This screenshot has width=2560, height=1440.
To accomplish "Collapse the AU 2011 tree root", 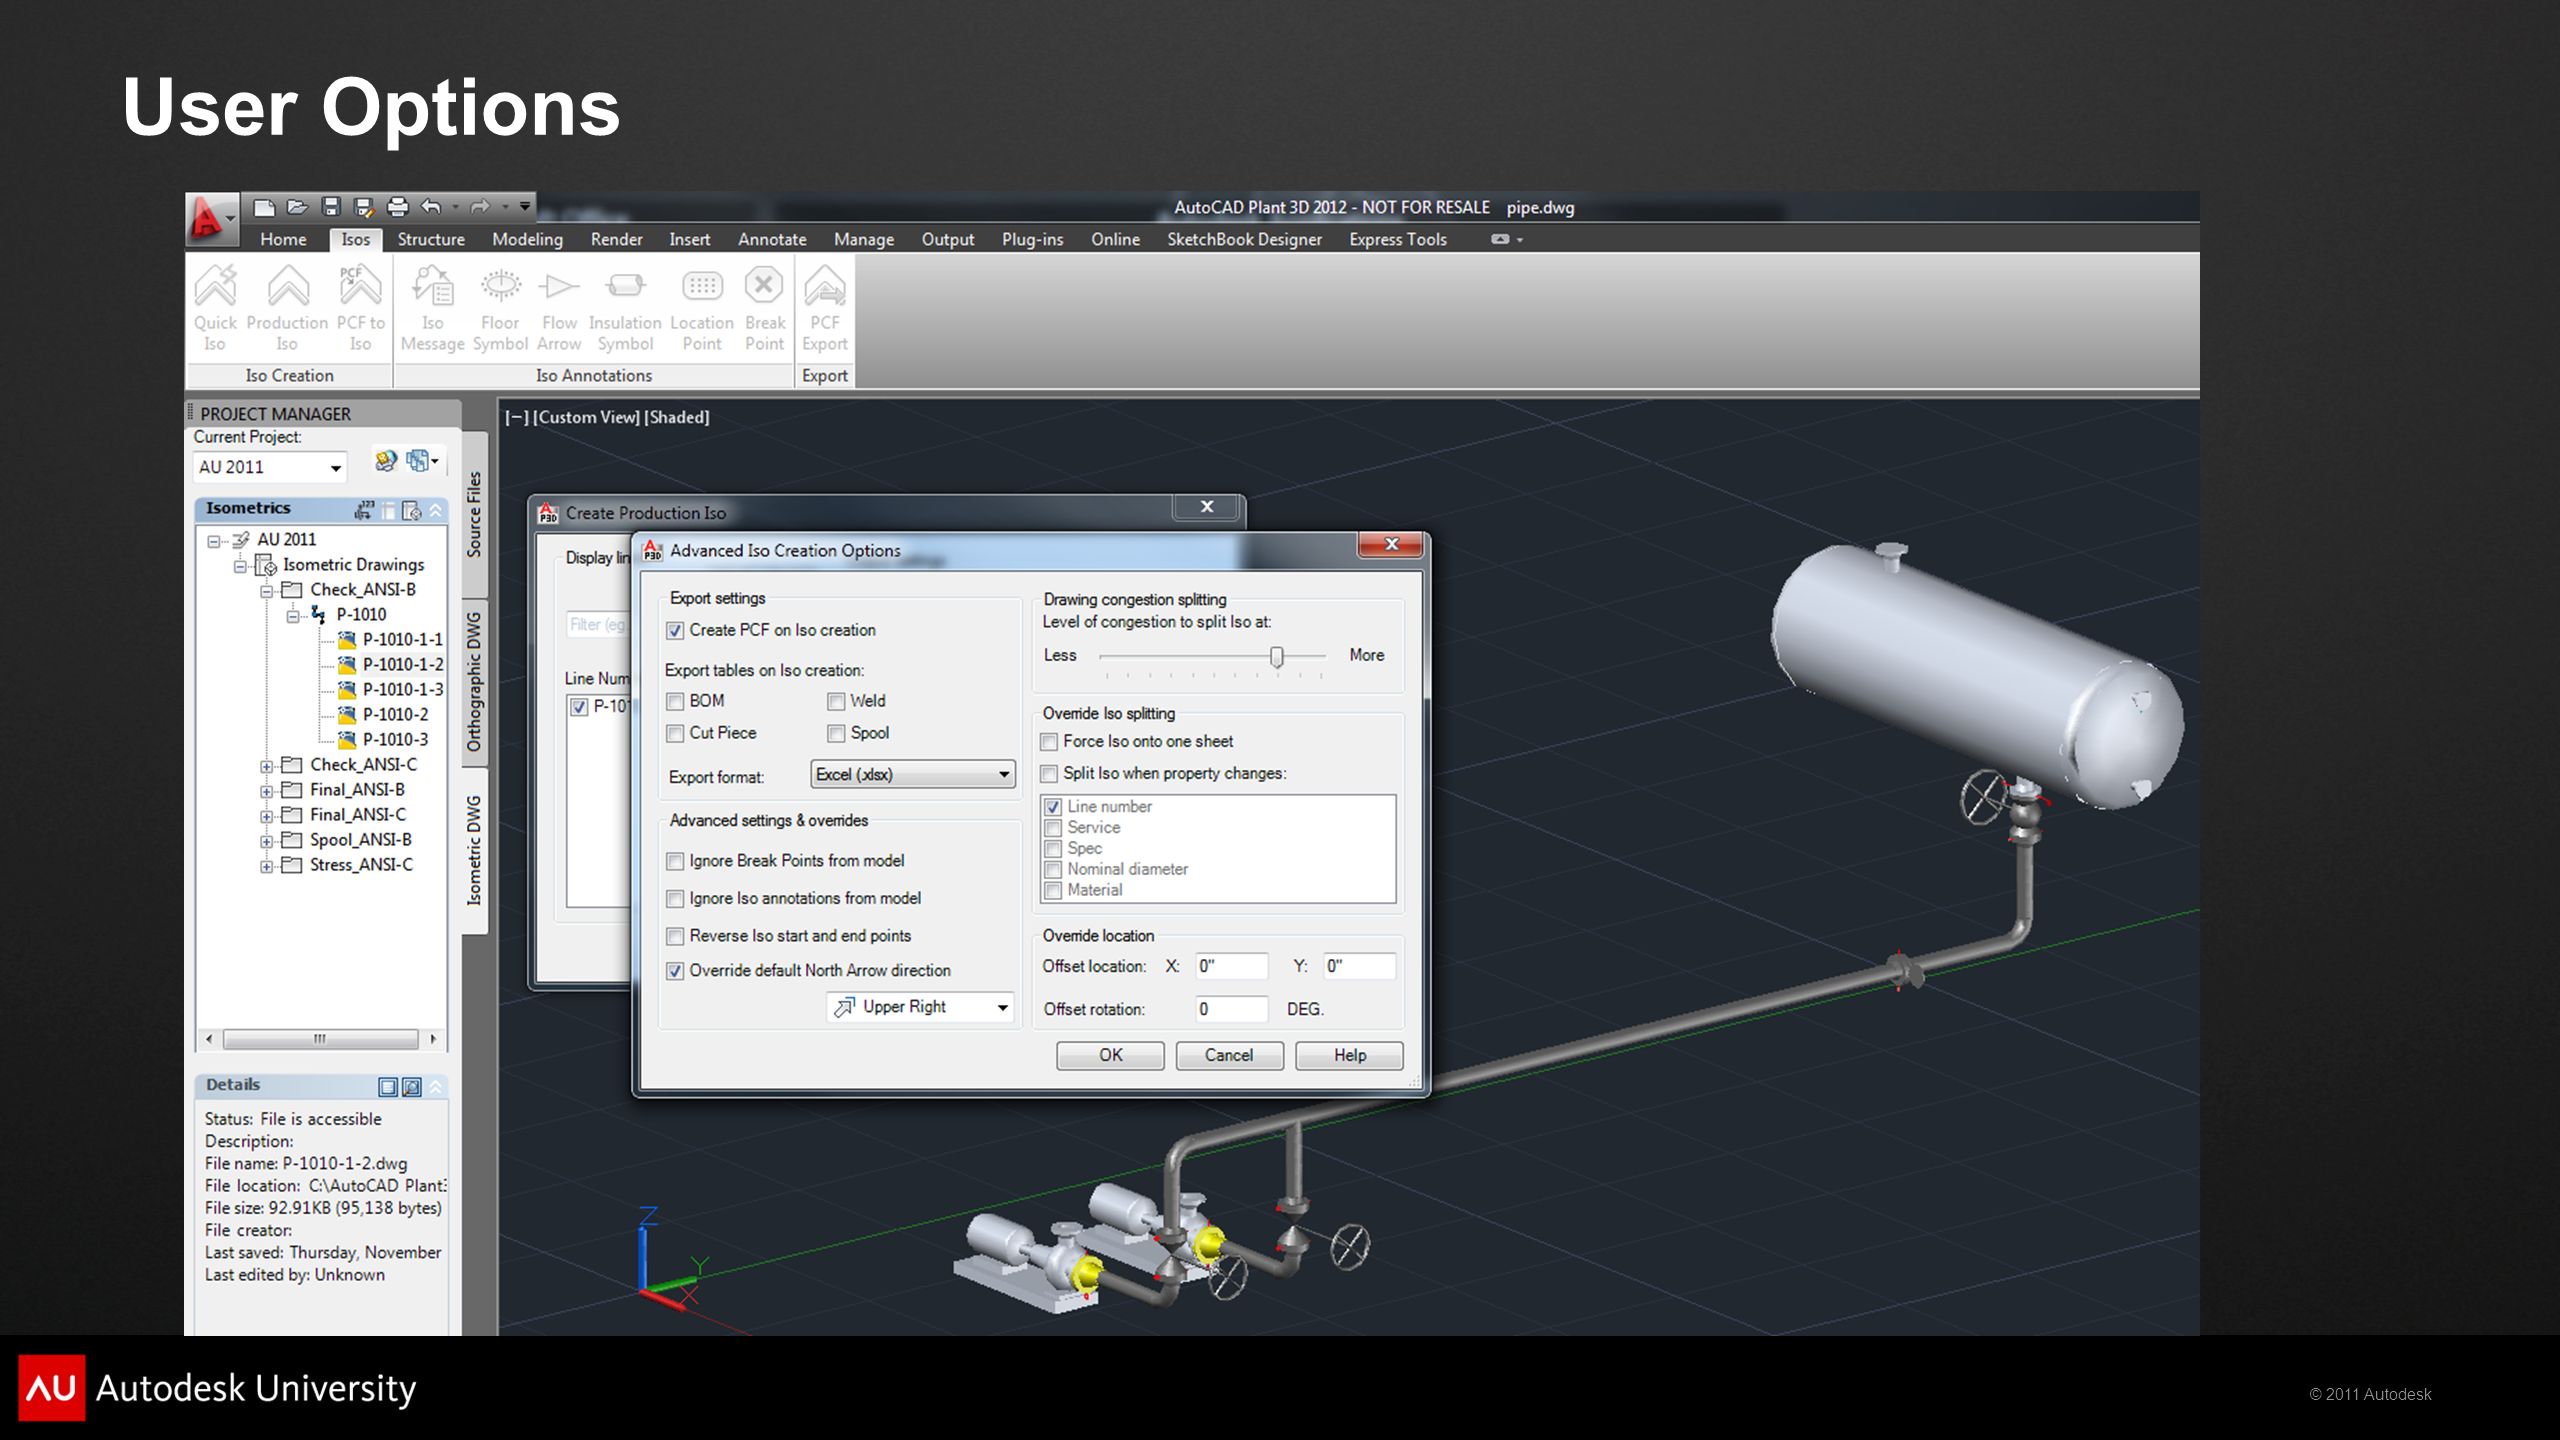I will point(213,541).
